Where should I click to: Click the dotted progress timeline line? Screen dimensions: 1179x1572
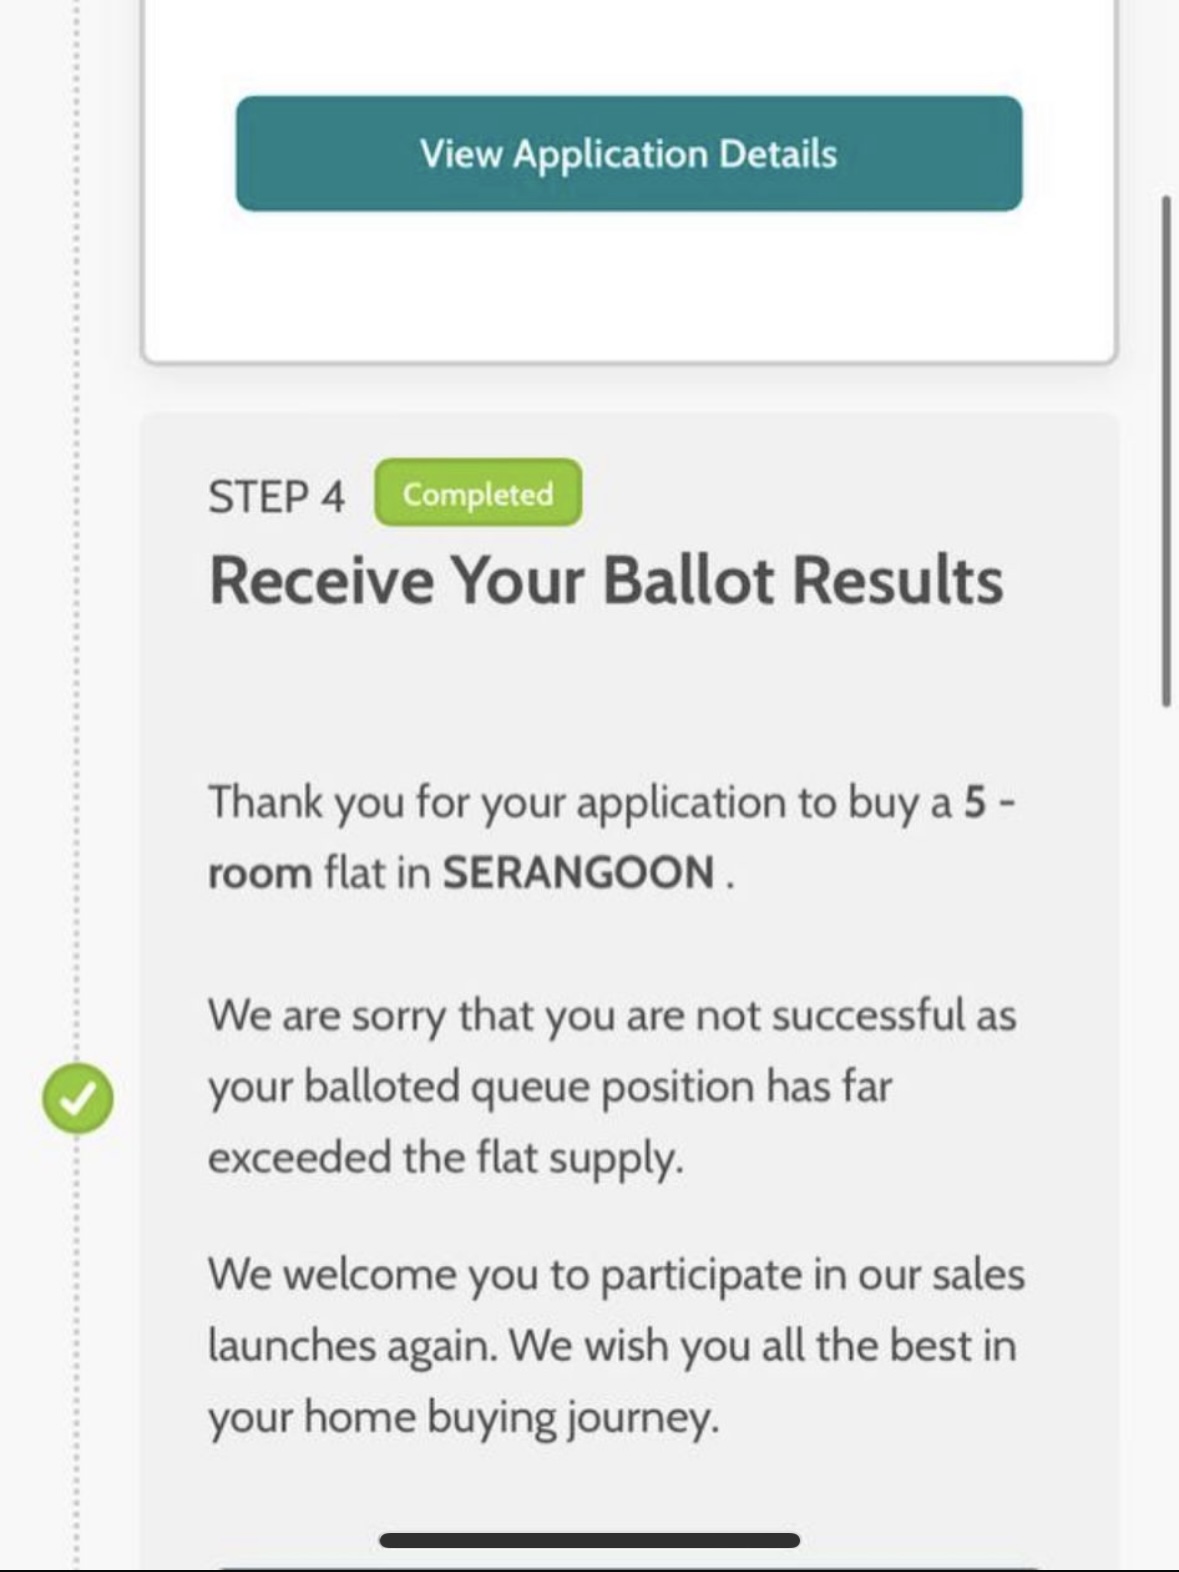click(77, 700)
